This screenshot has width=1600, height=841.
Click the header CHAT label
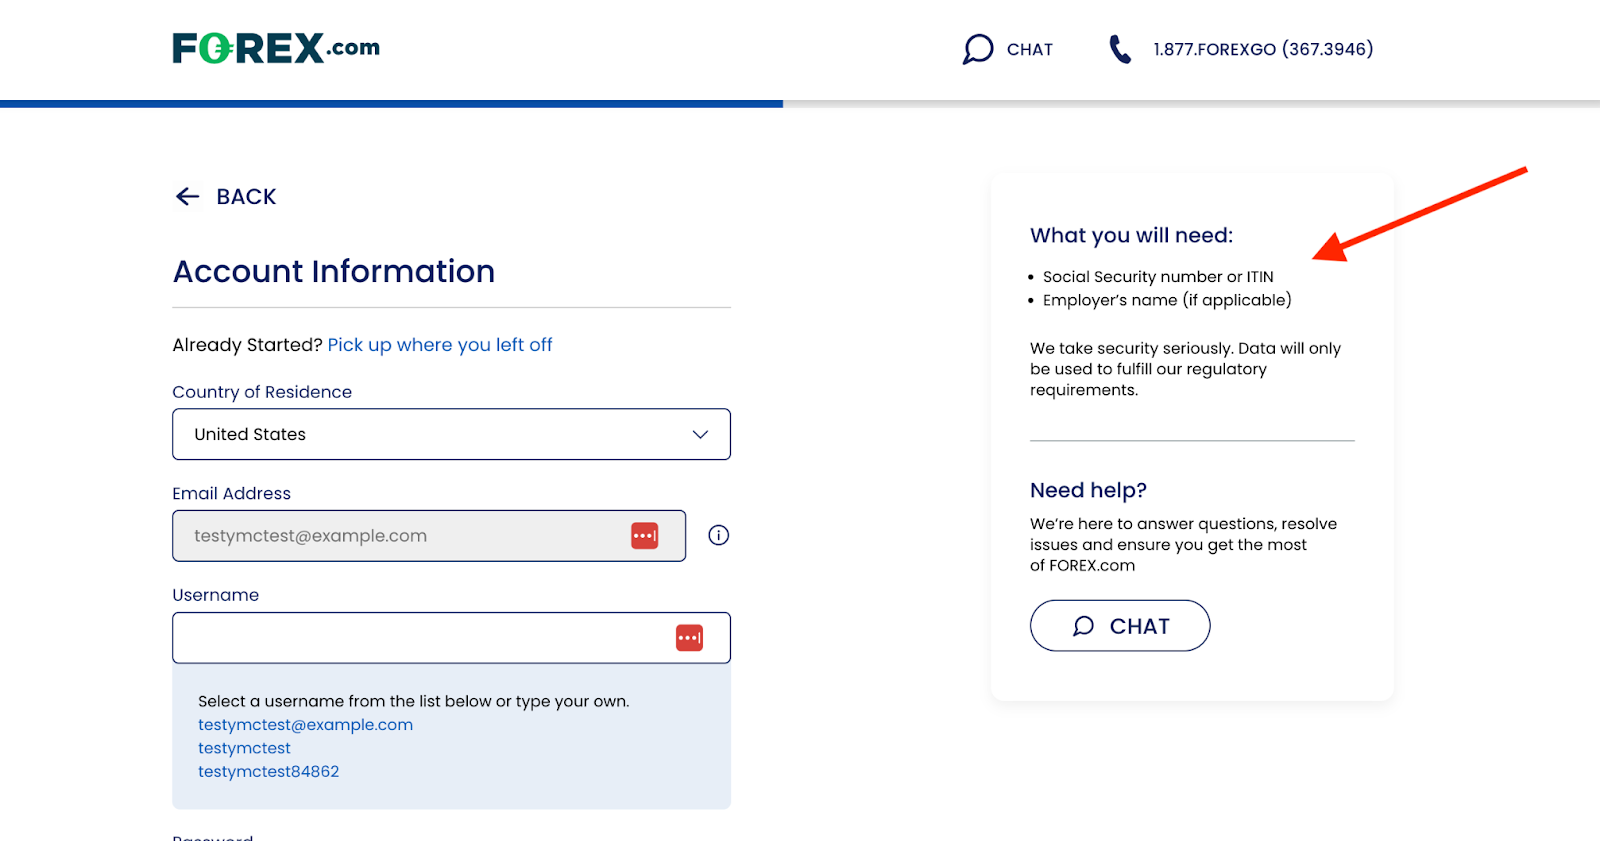1029,50
